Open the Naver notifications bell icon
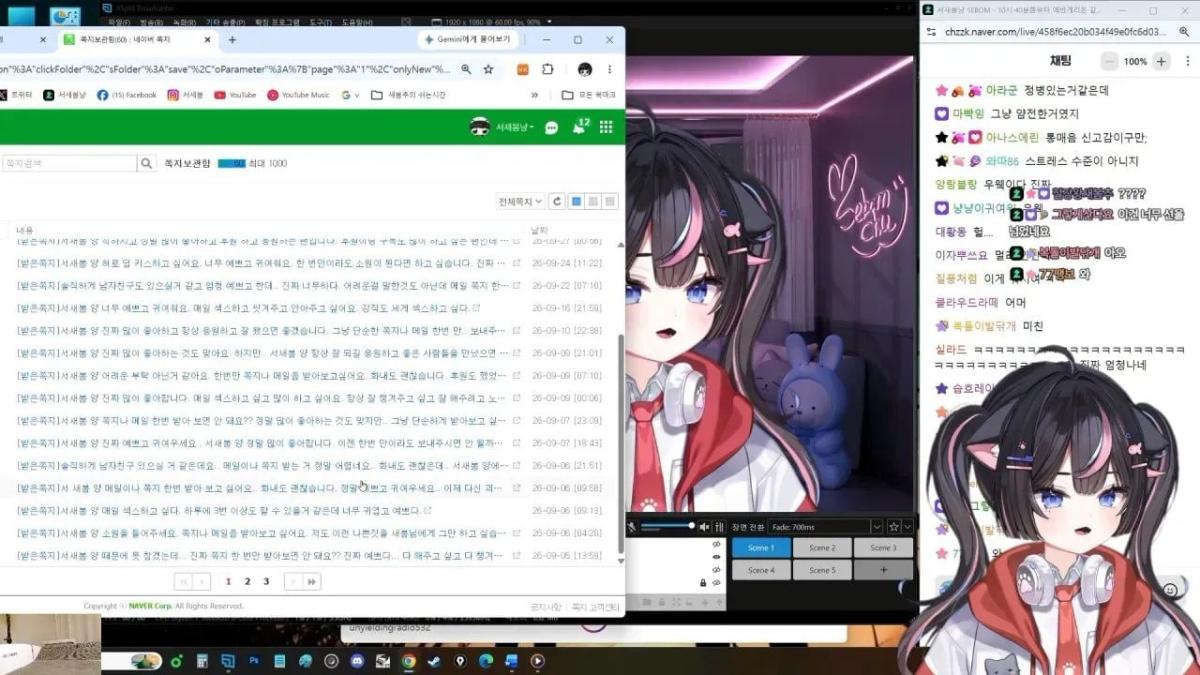 pyautogui.click(x=580, y=127)
